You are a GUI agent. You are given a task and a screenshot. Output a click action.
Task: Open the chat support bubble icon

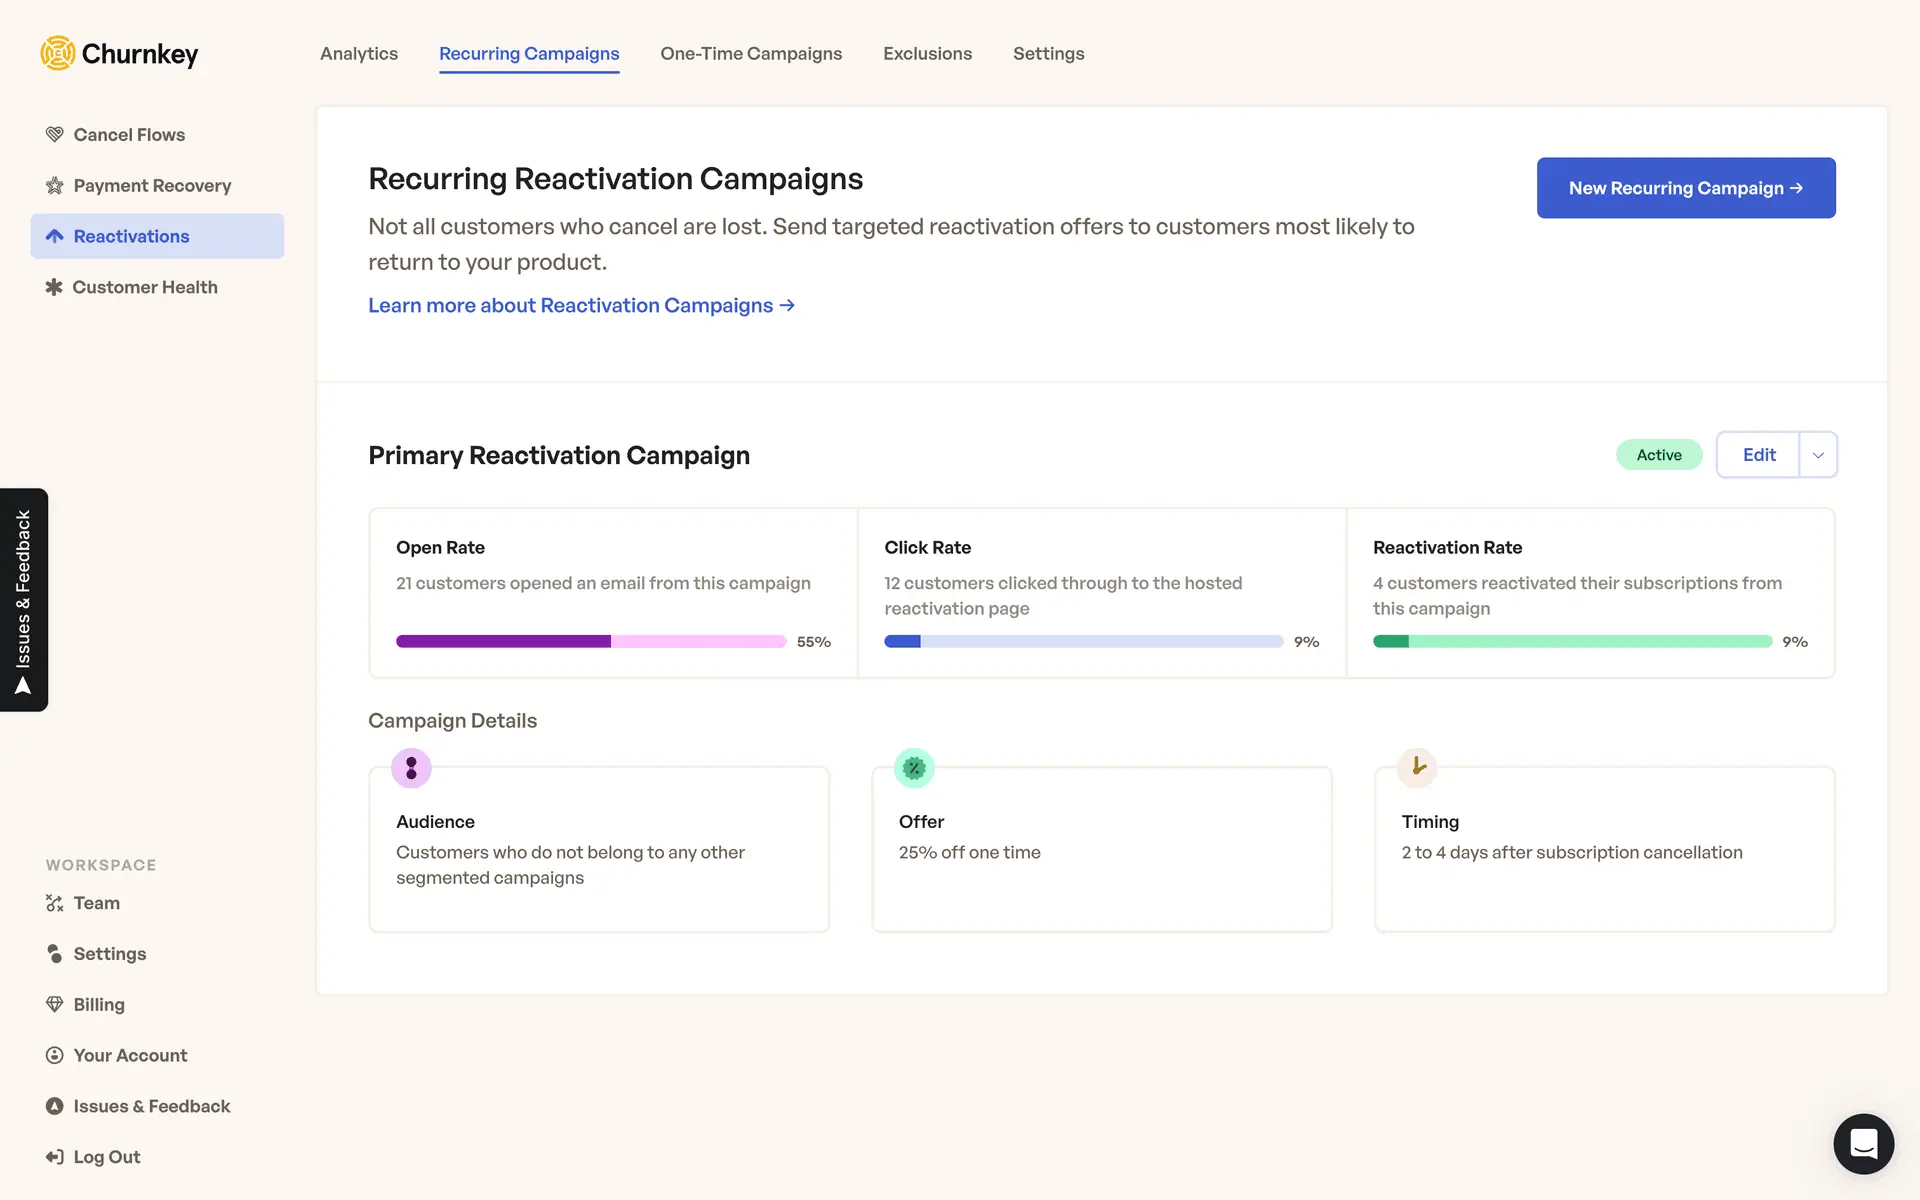click(x=1863, y=1143)
